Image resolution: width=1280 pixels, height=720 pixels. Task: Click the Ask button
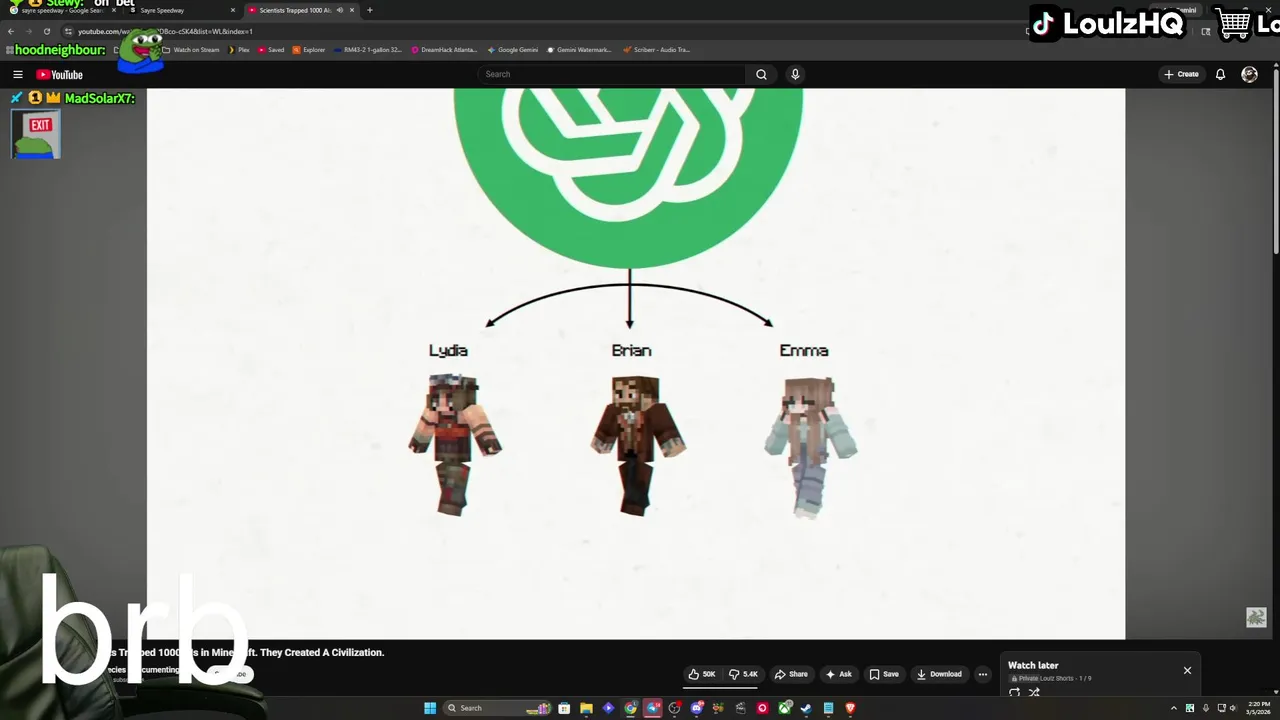pos(838,674)
